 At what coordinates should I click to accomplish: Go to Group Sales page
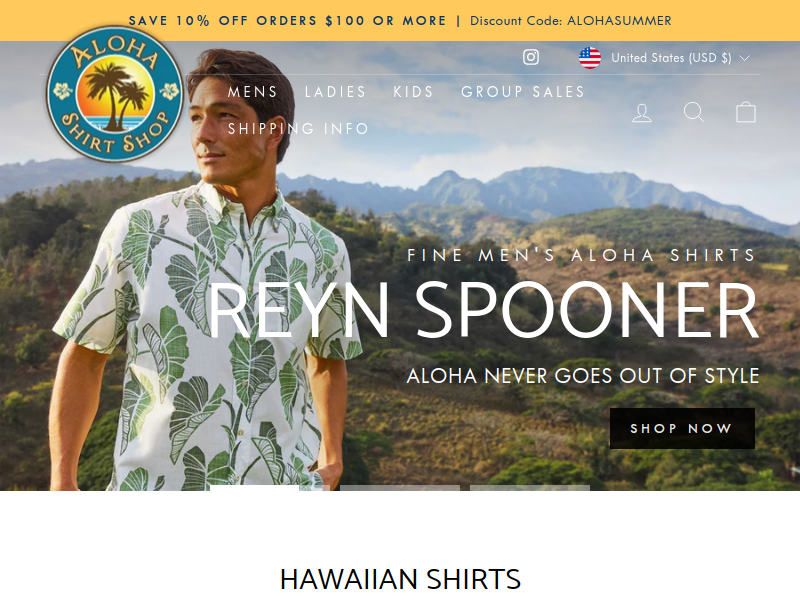[x=523, y=92]
